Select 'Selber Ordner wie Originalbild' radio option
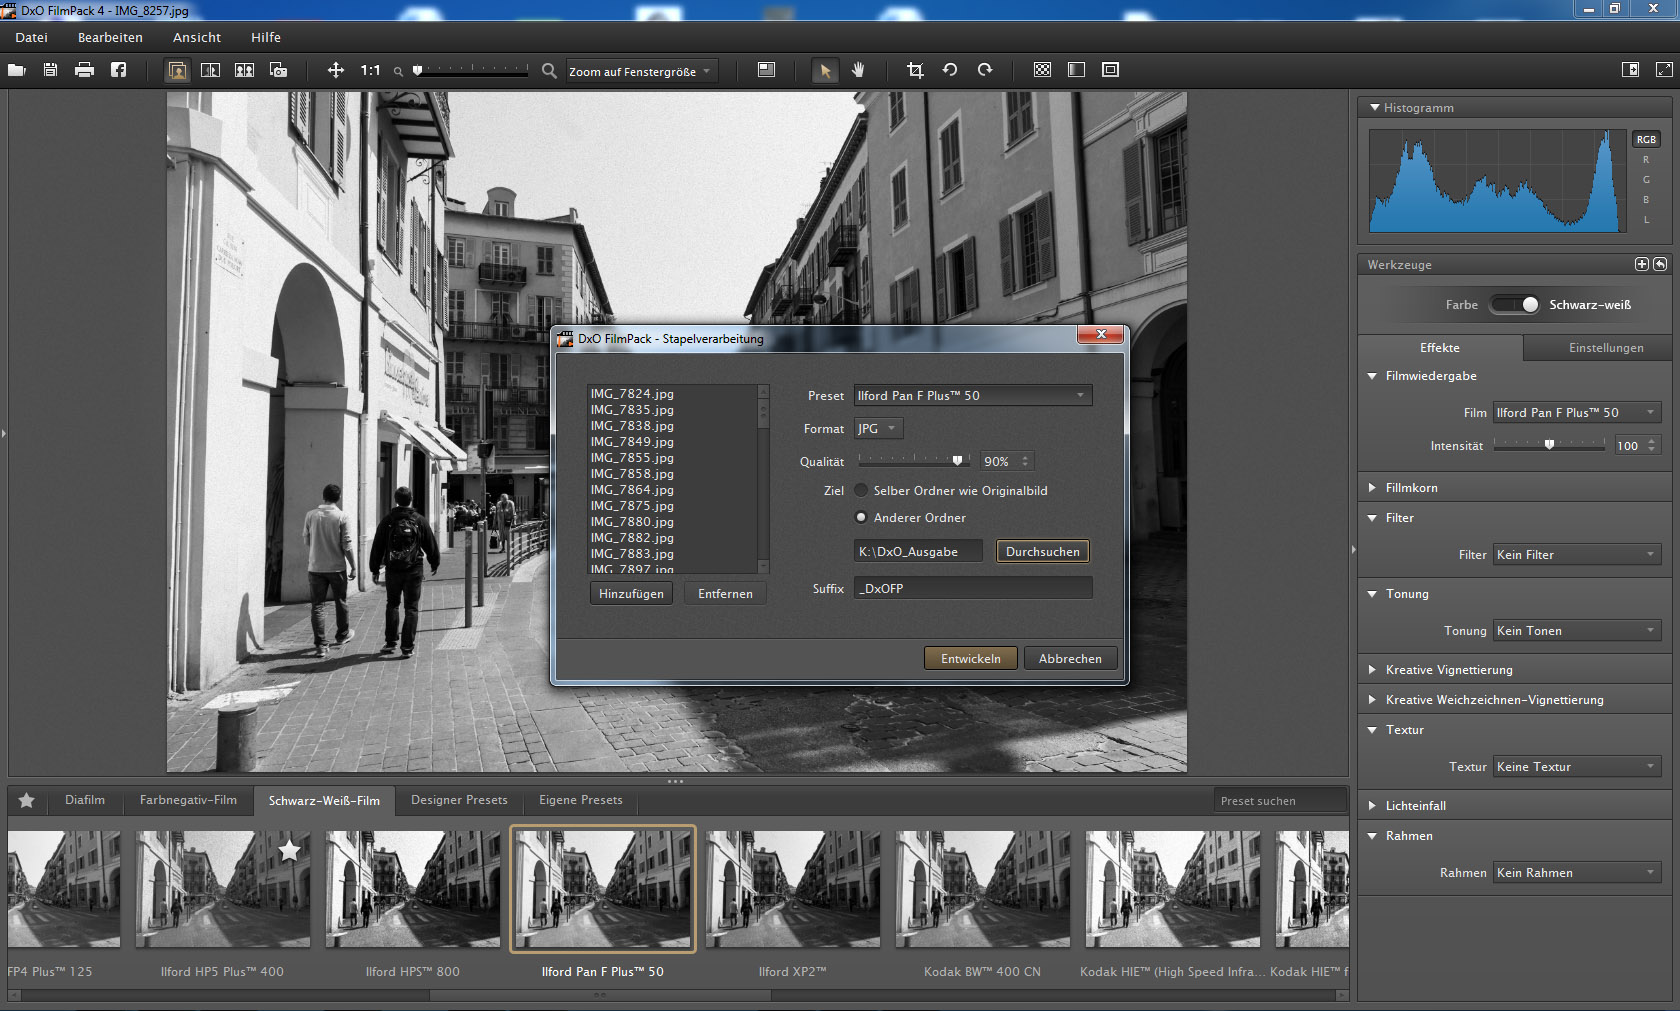Screen dimensions: 1680x1011 861,491
